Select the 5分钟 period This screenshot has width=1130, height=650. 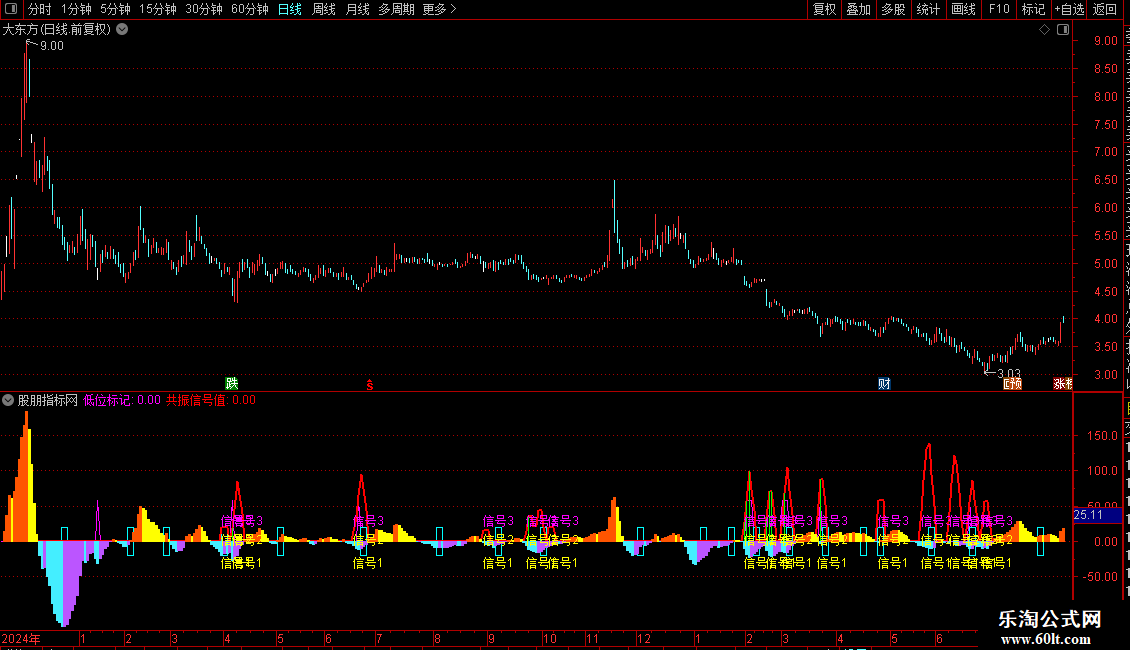point(115,9)
